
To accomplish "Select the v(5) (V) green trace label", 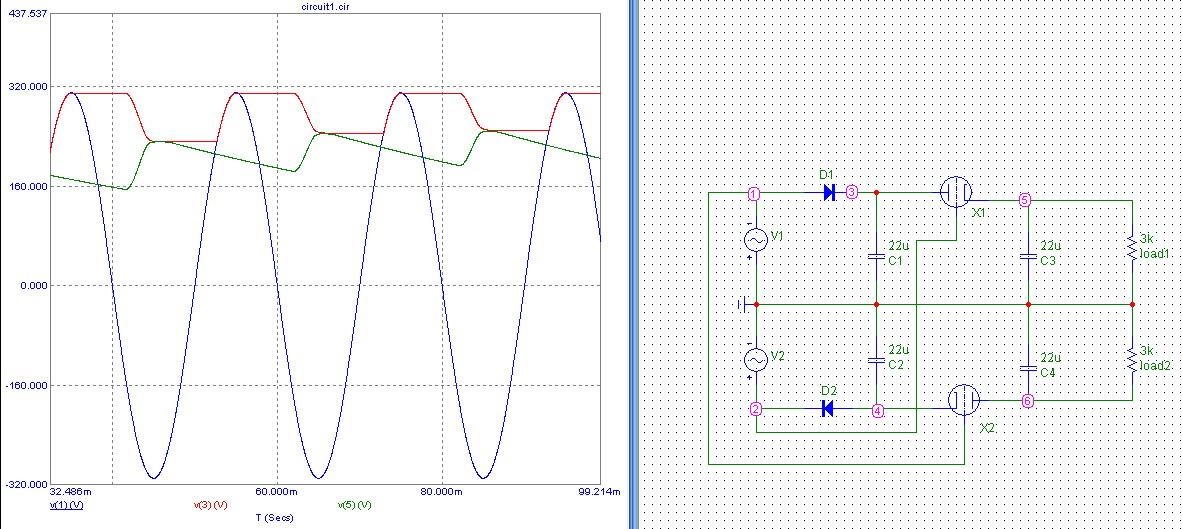I will pyautogui.click(x=355, y=504).
